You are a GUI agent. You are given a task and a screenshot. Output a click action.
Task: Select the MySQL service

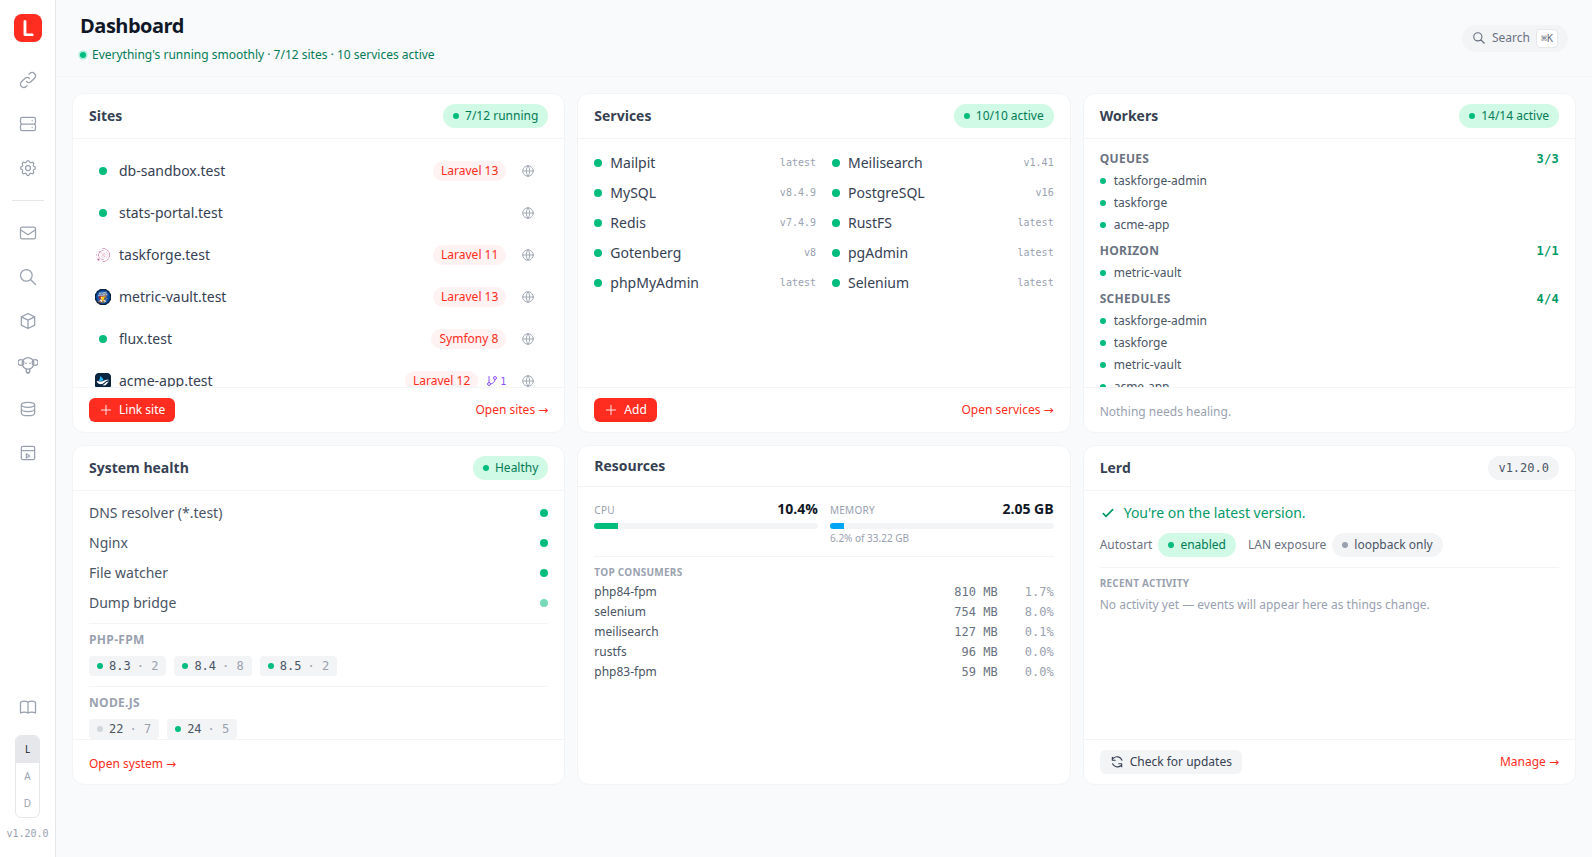(x=705, y=193)
